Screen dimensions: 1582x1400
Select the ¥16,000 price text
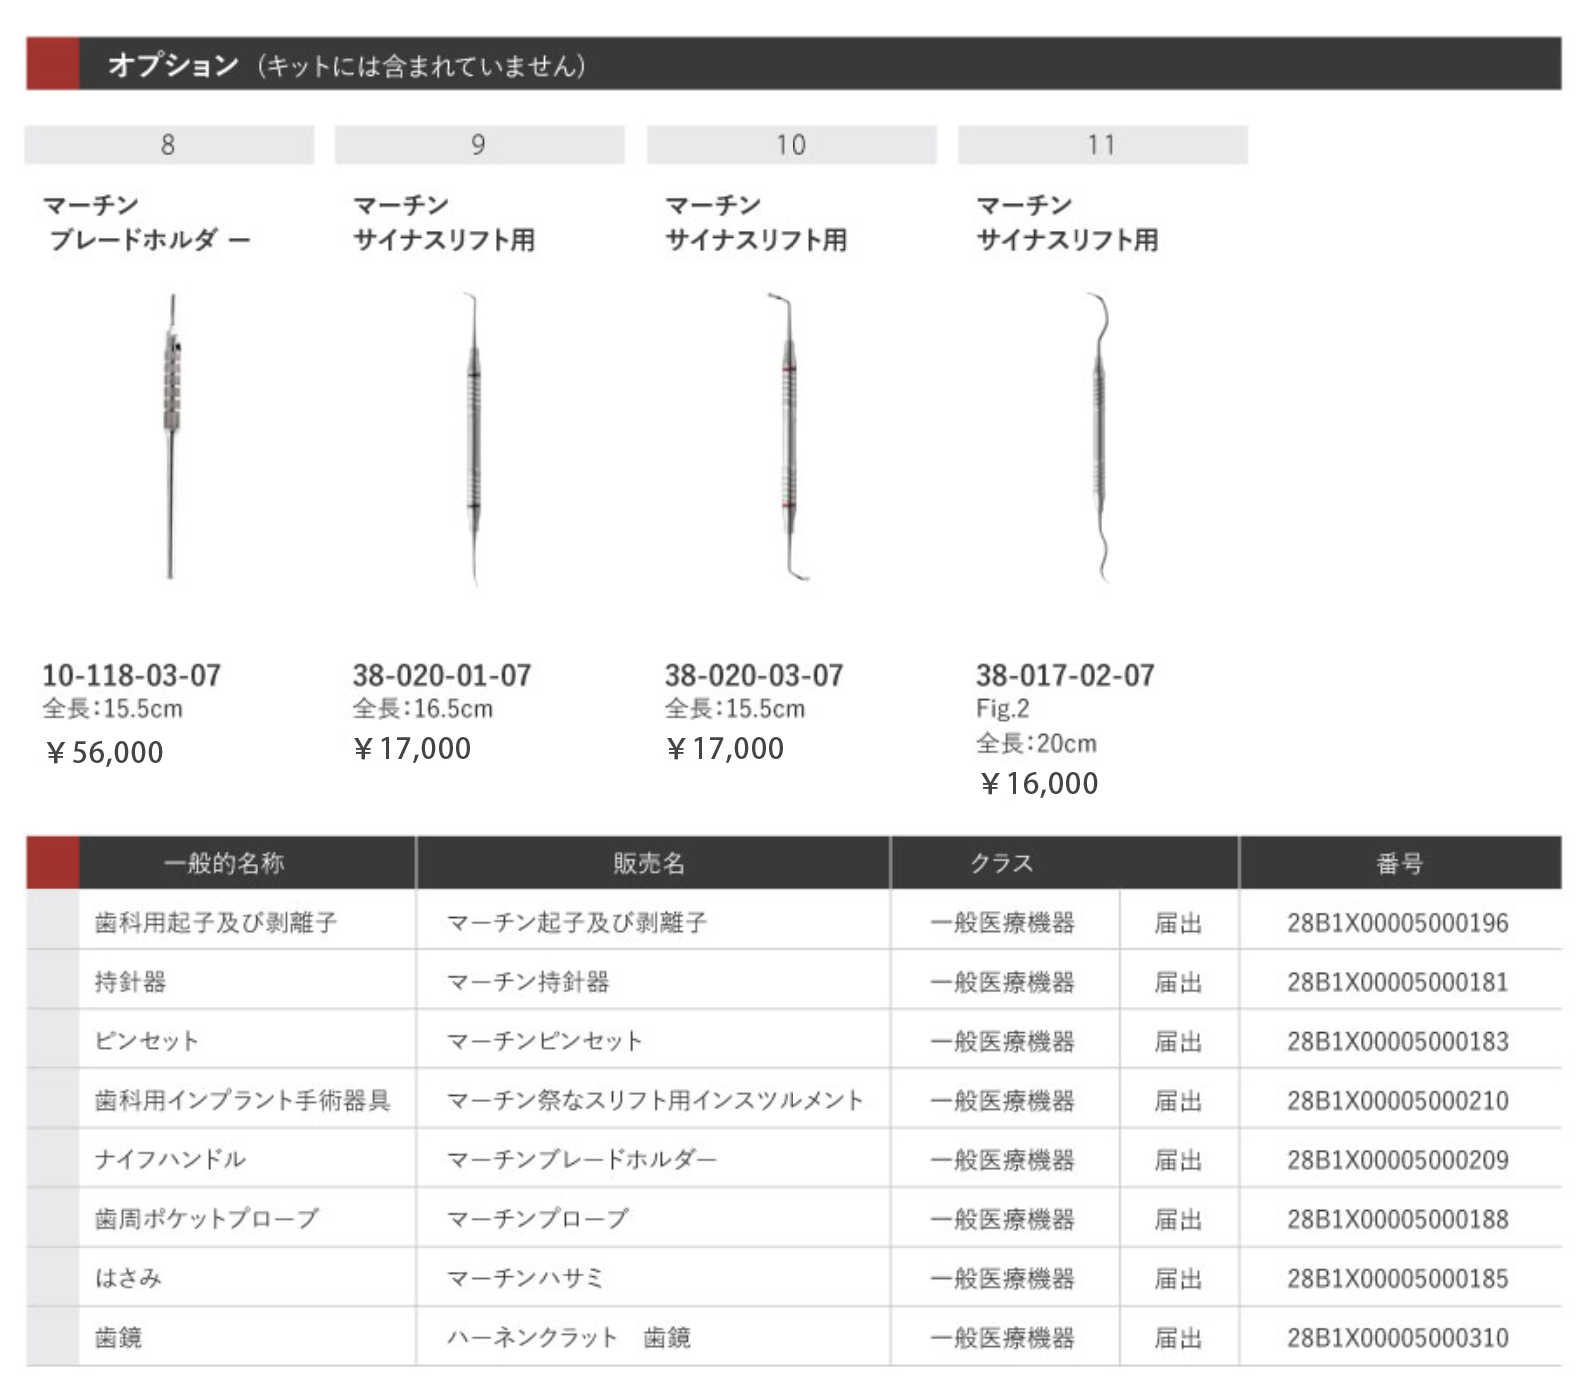click(x=1039, y=783)
